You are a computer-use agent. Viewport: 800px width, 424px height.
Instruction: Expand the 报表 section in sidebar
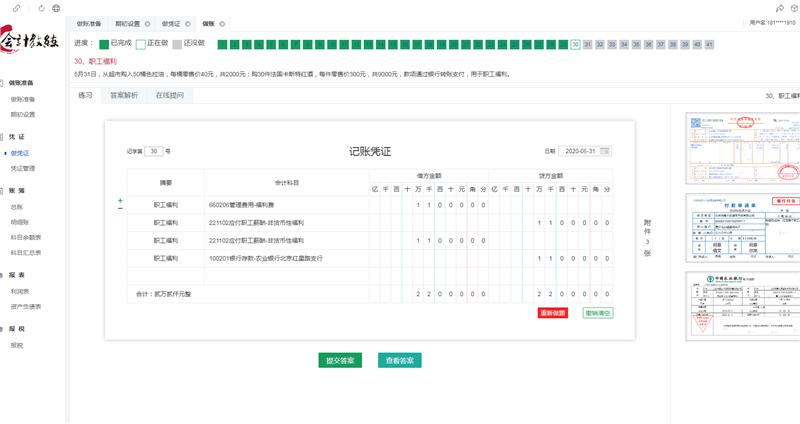pyautogui.click(x=18, y=274)
